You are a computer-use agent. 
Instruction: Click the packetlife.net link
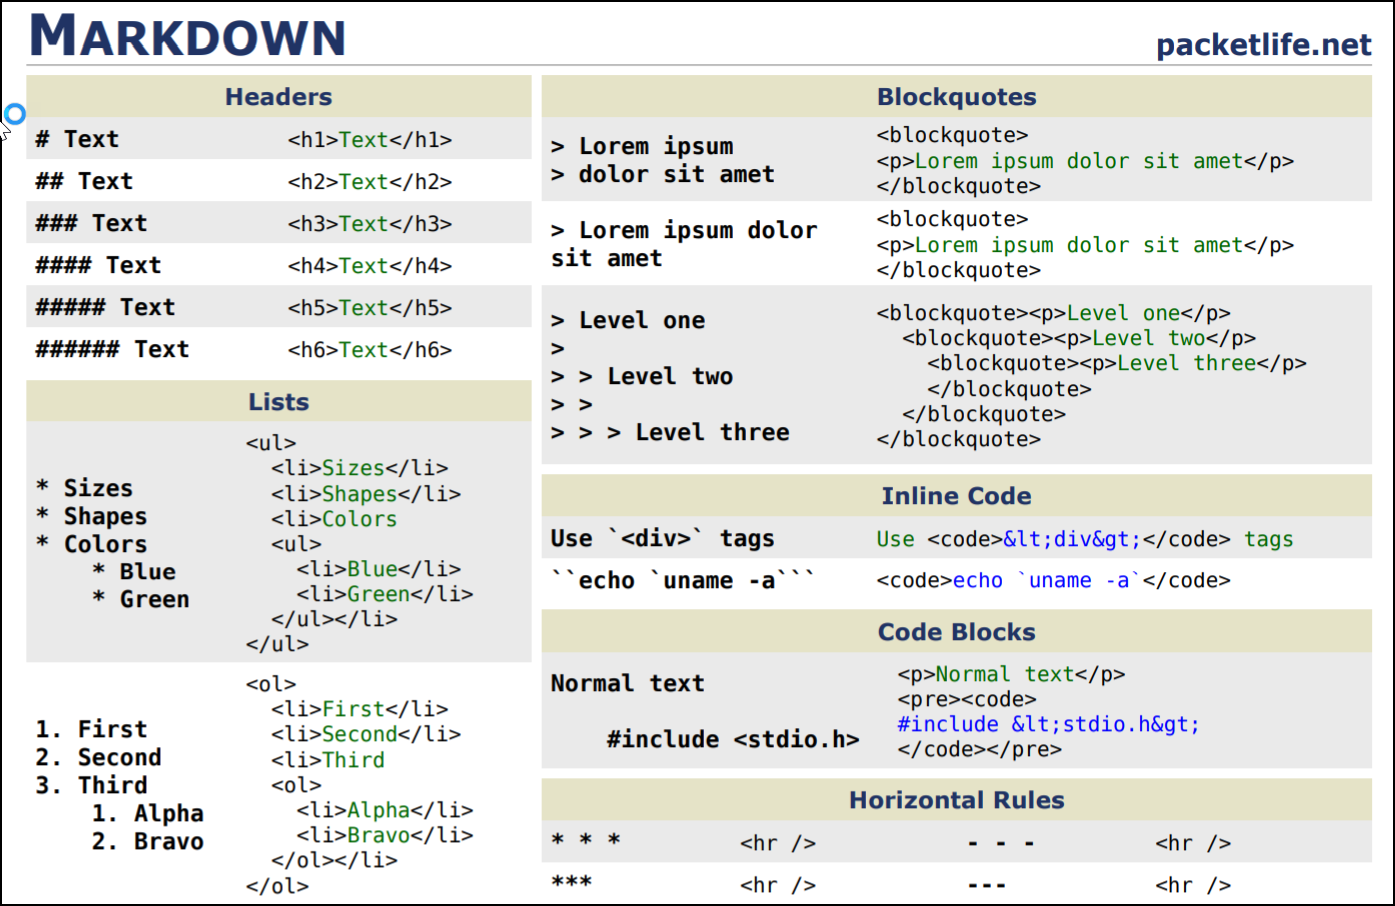pyautogui.click(x=1263, y=45)
